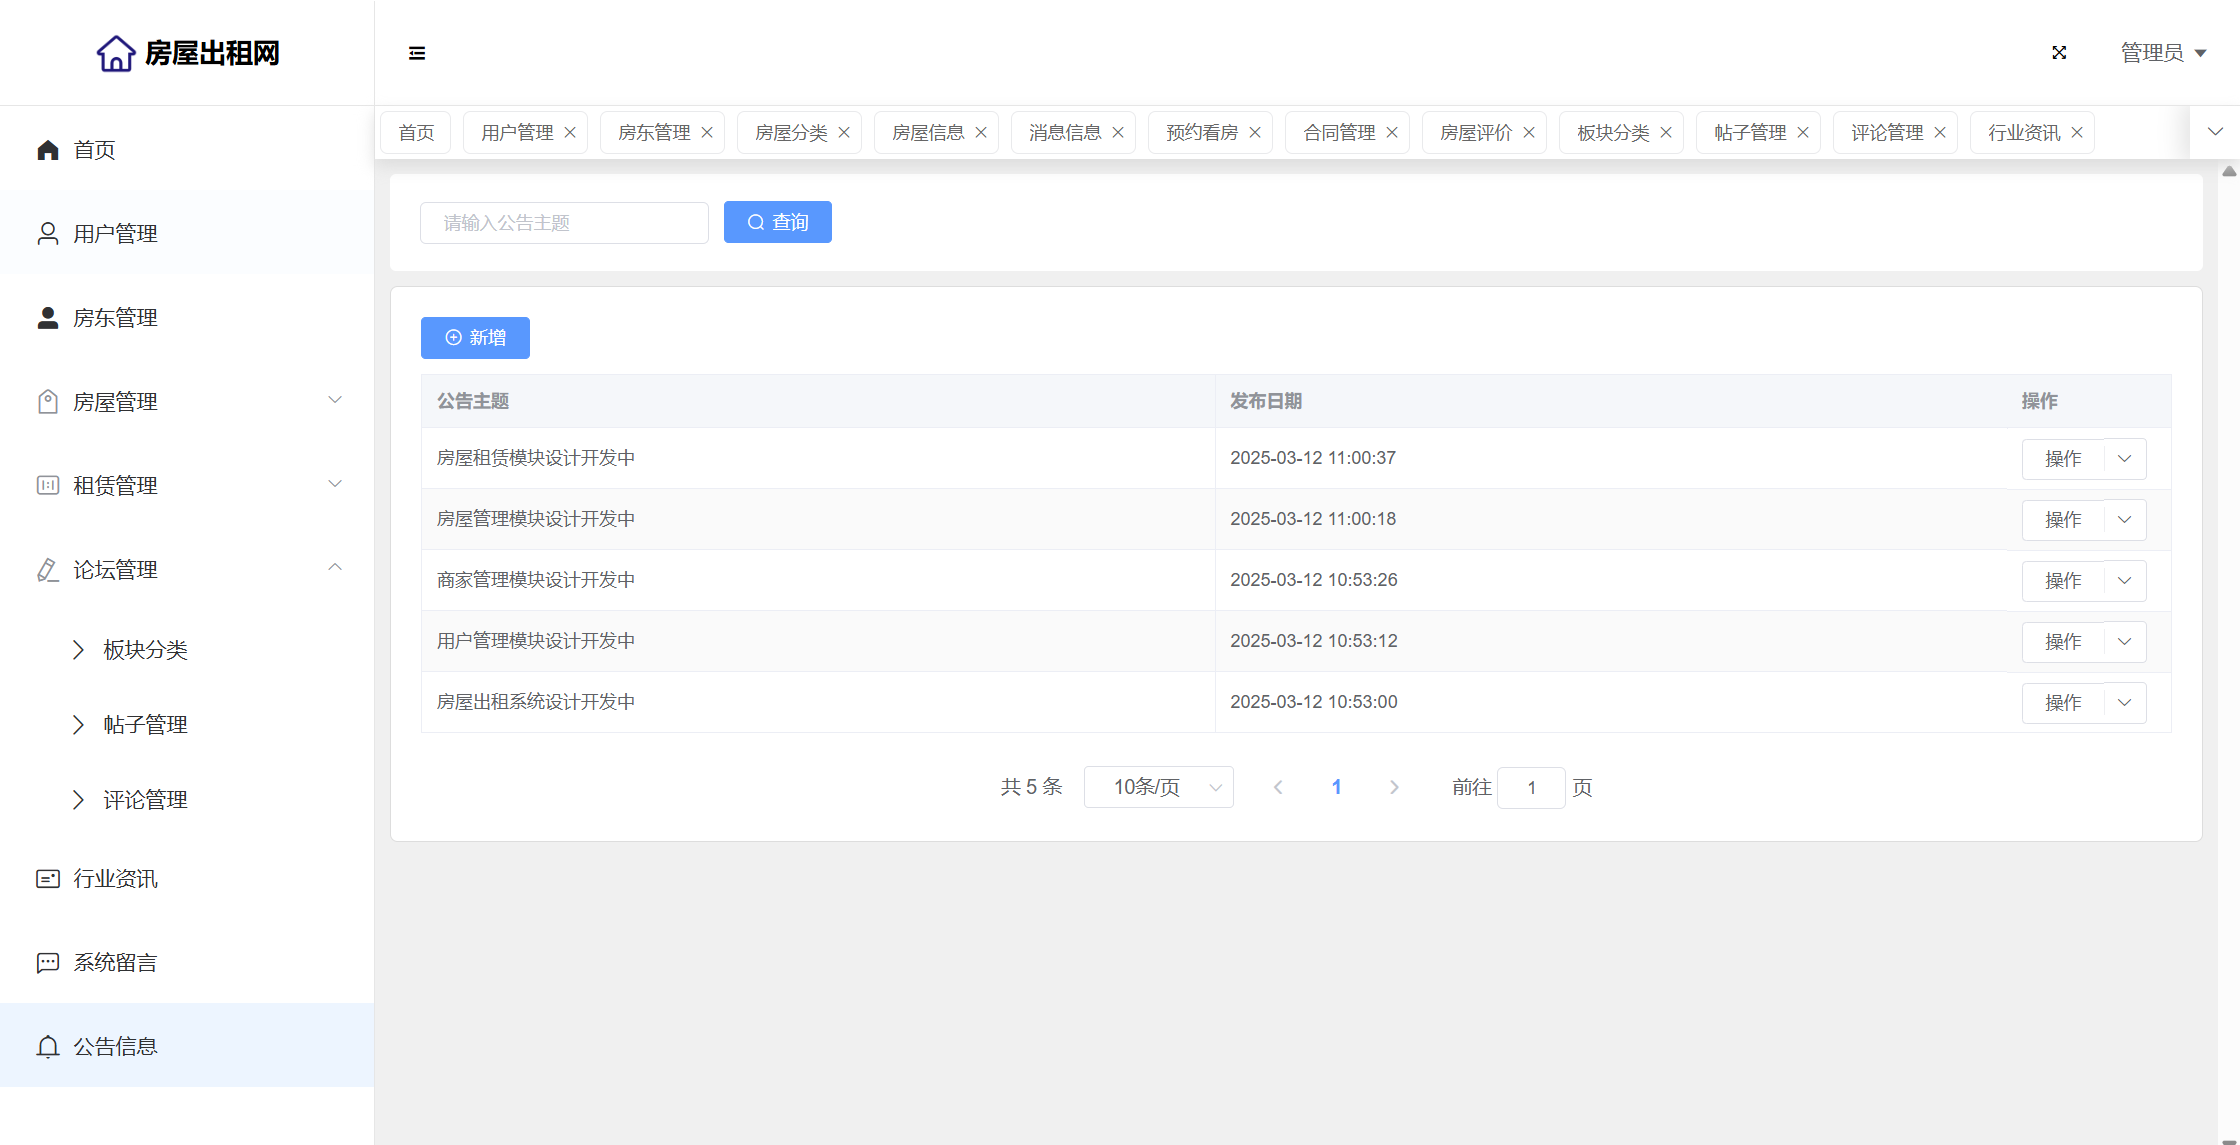Open 行业资讯 sidebar icon item
This screenshot has width=2240, height=1145.
(48, 878)
